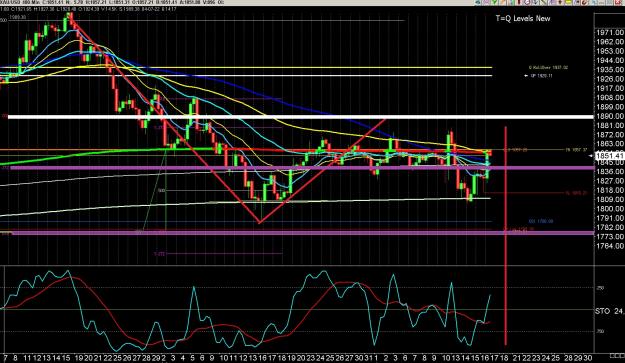Click the 1935.00 price axis label
The height and width of the screenshot is (363, 625).
610,70
